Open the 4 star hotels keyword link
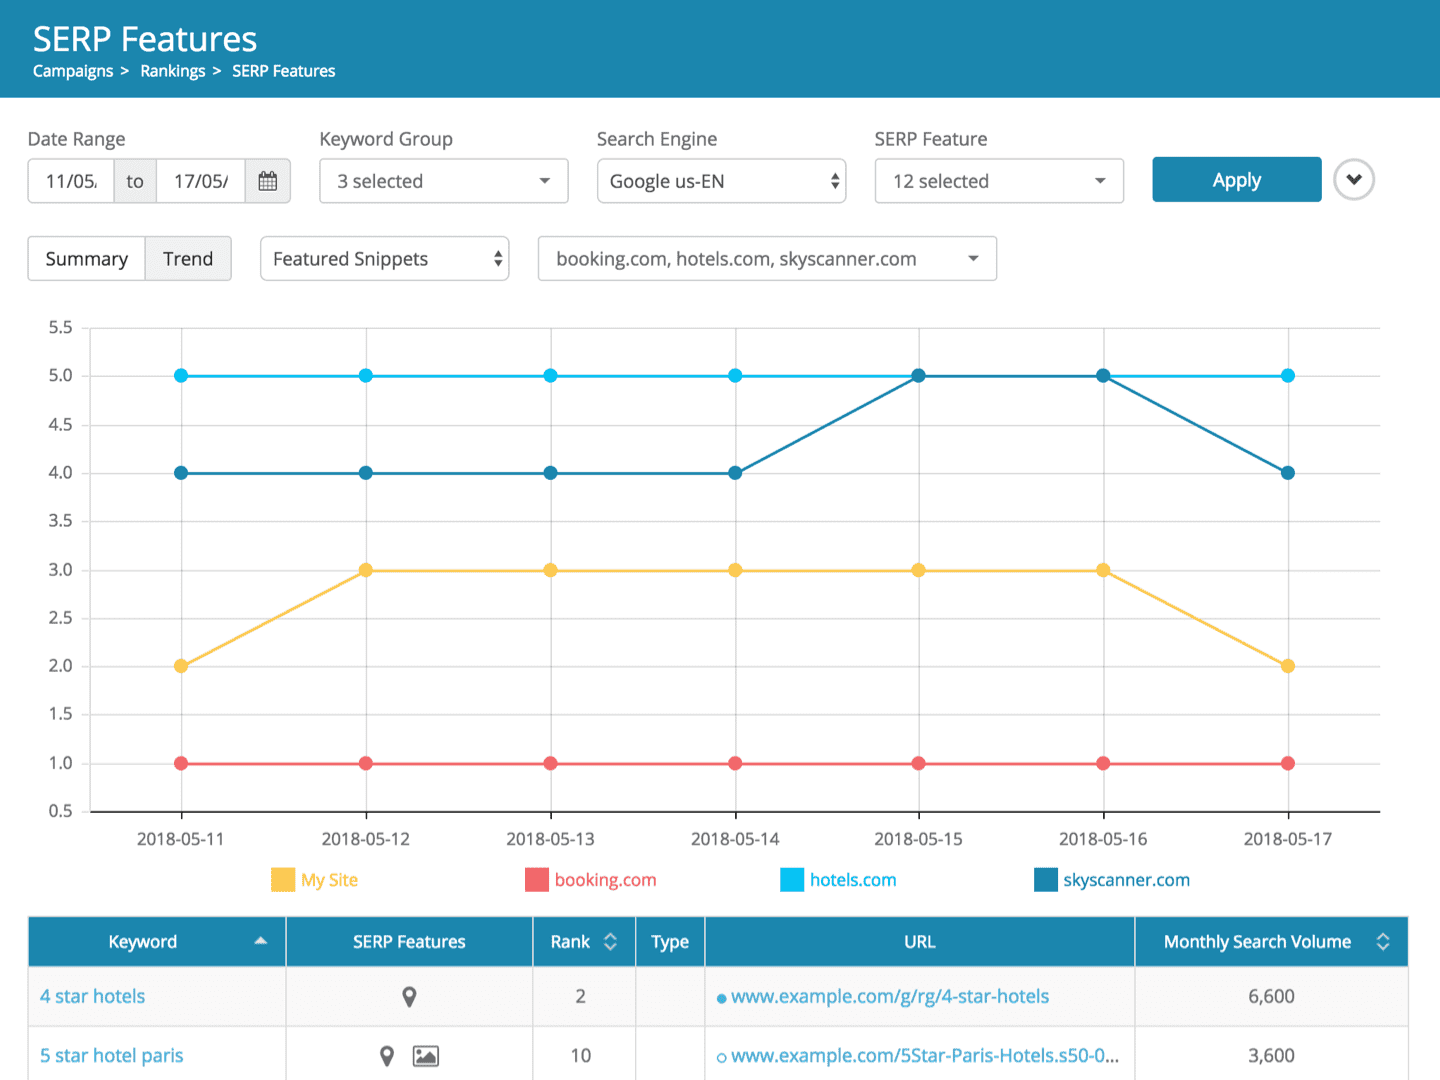1440x1080 pixels. tap(93, 997)
